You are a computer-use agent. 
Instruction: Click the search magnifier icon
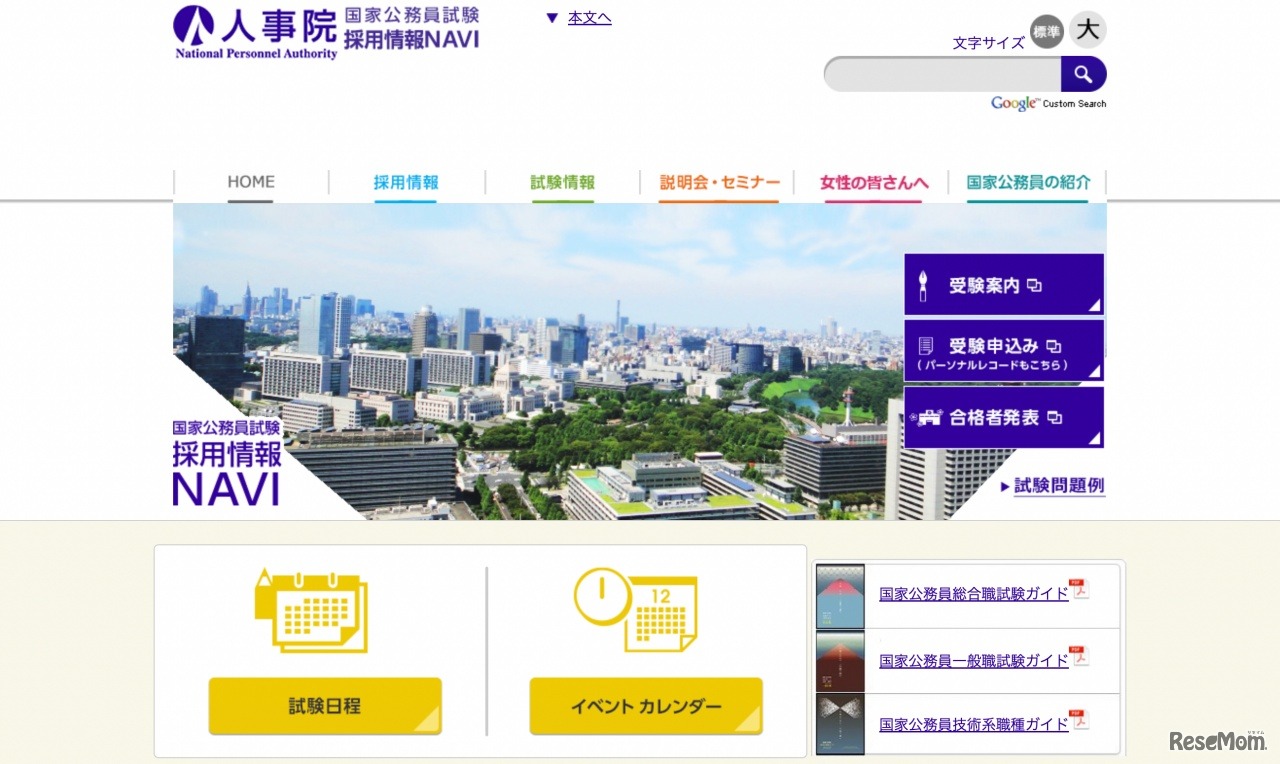click(1084, 73)
